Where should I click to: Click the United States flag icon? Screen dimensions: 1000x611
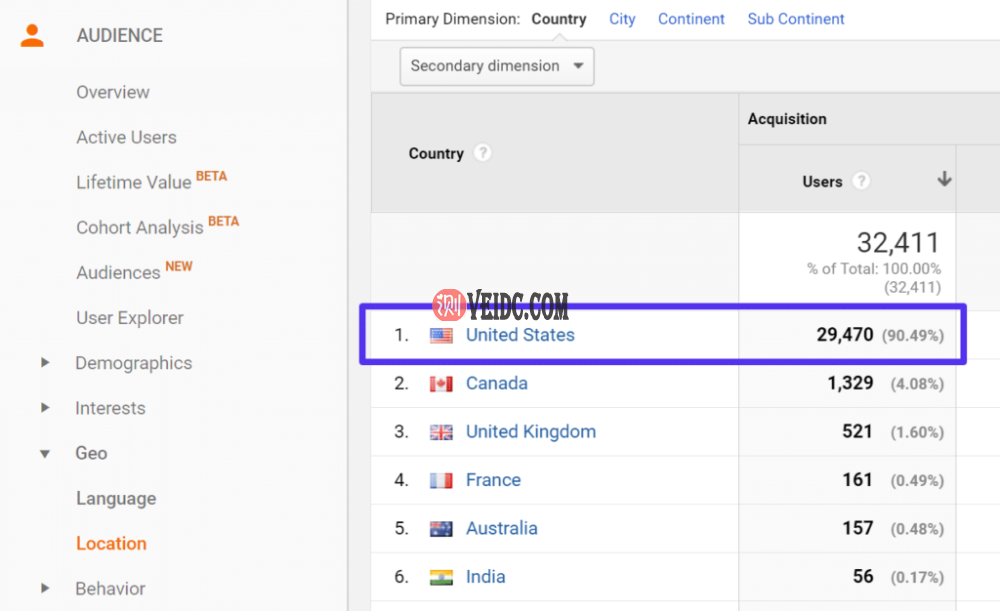click(x=441, y=336)
